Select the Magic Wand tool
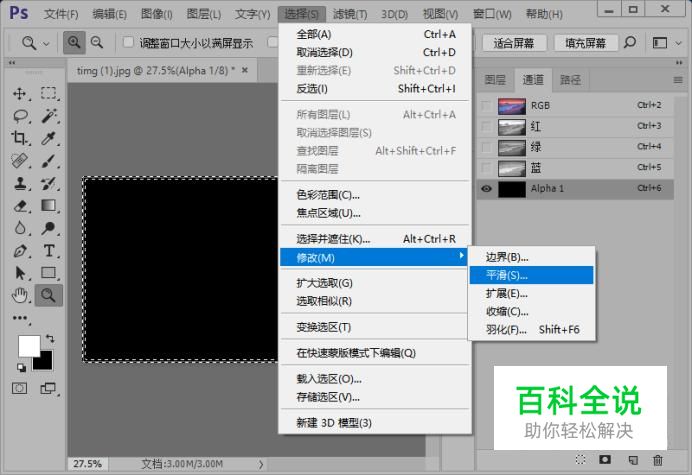Screen dimensions: 692x475 pyautogui.click(x=49, y=116)
